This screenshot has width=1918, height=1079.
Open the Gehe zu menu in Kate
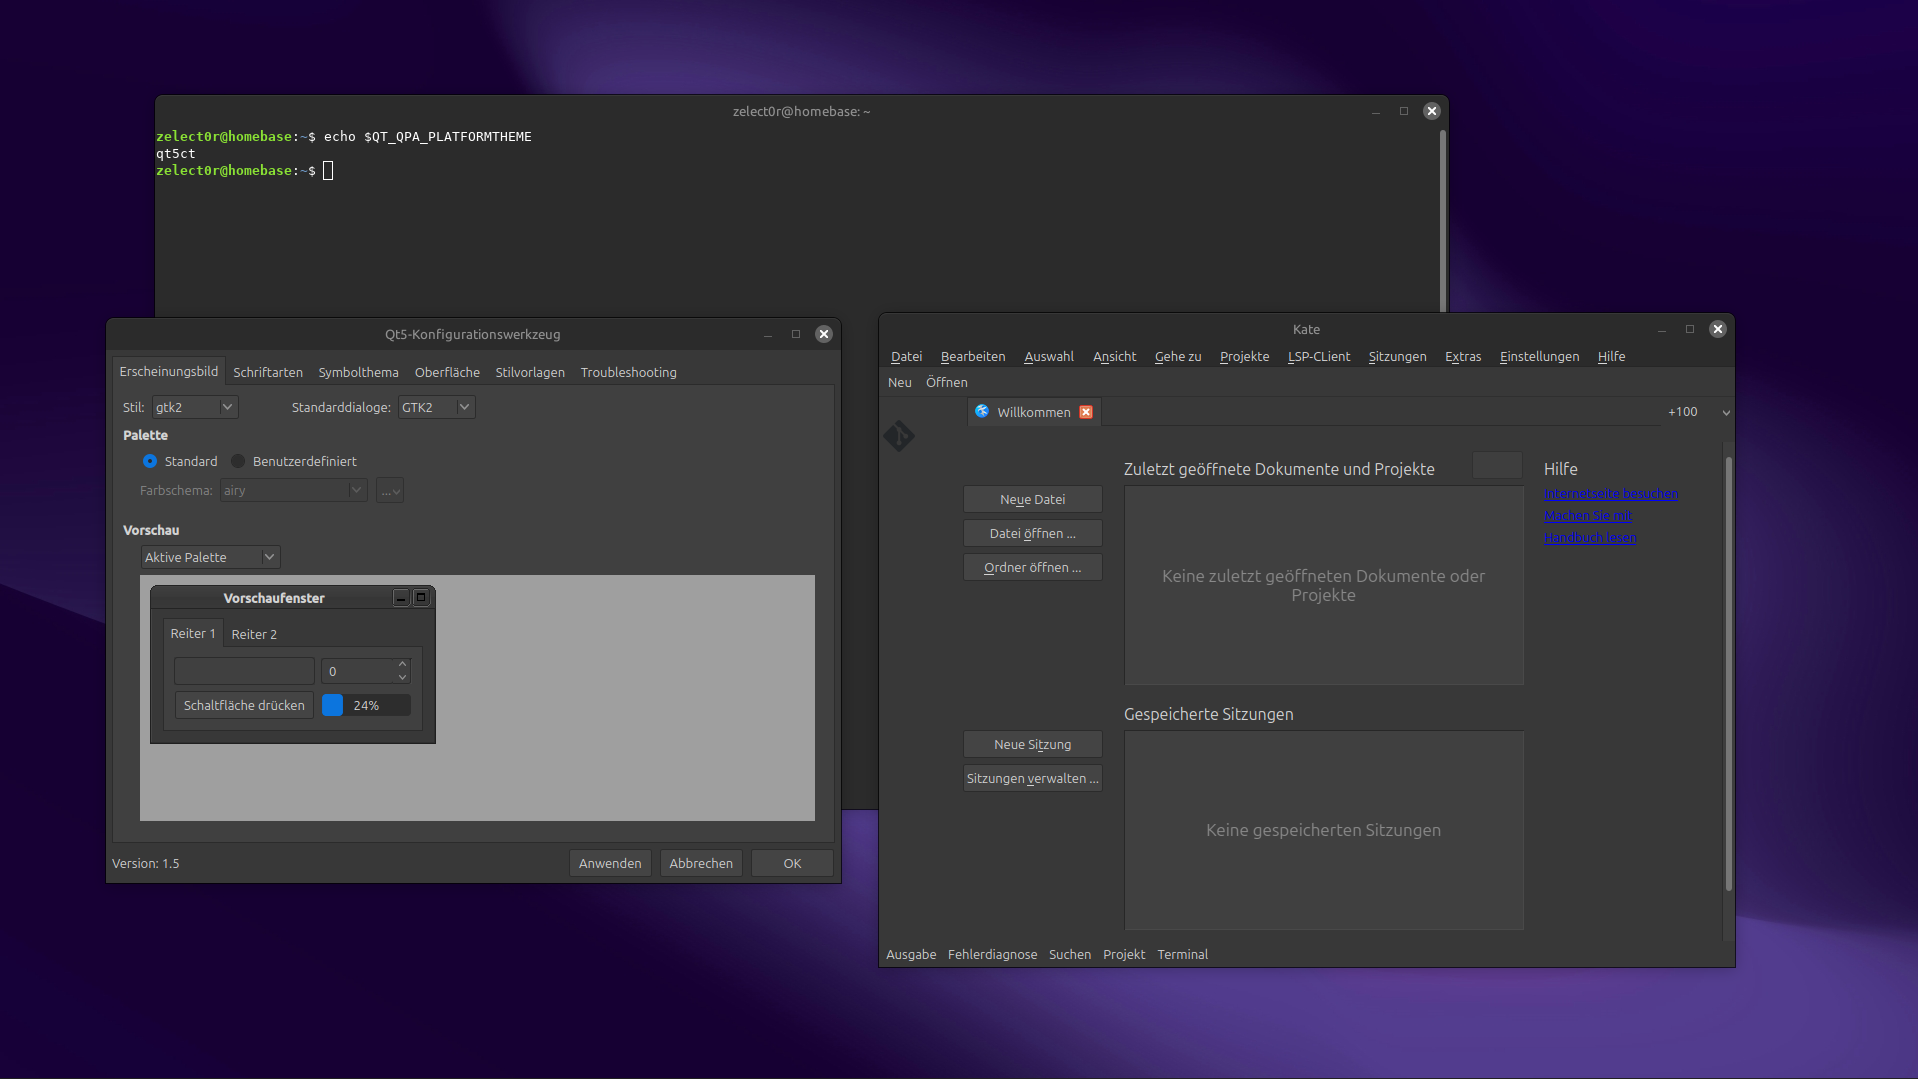click(1178, 356)
